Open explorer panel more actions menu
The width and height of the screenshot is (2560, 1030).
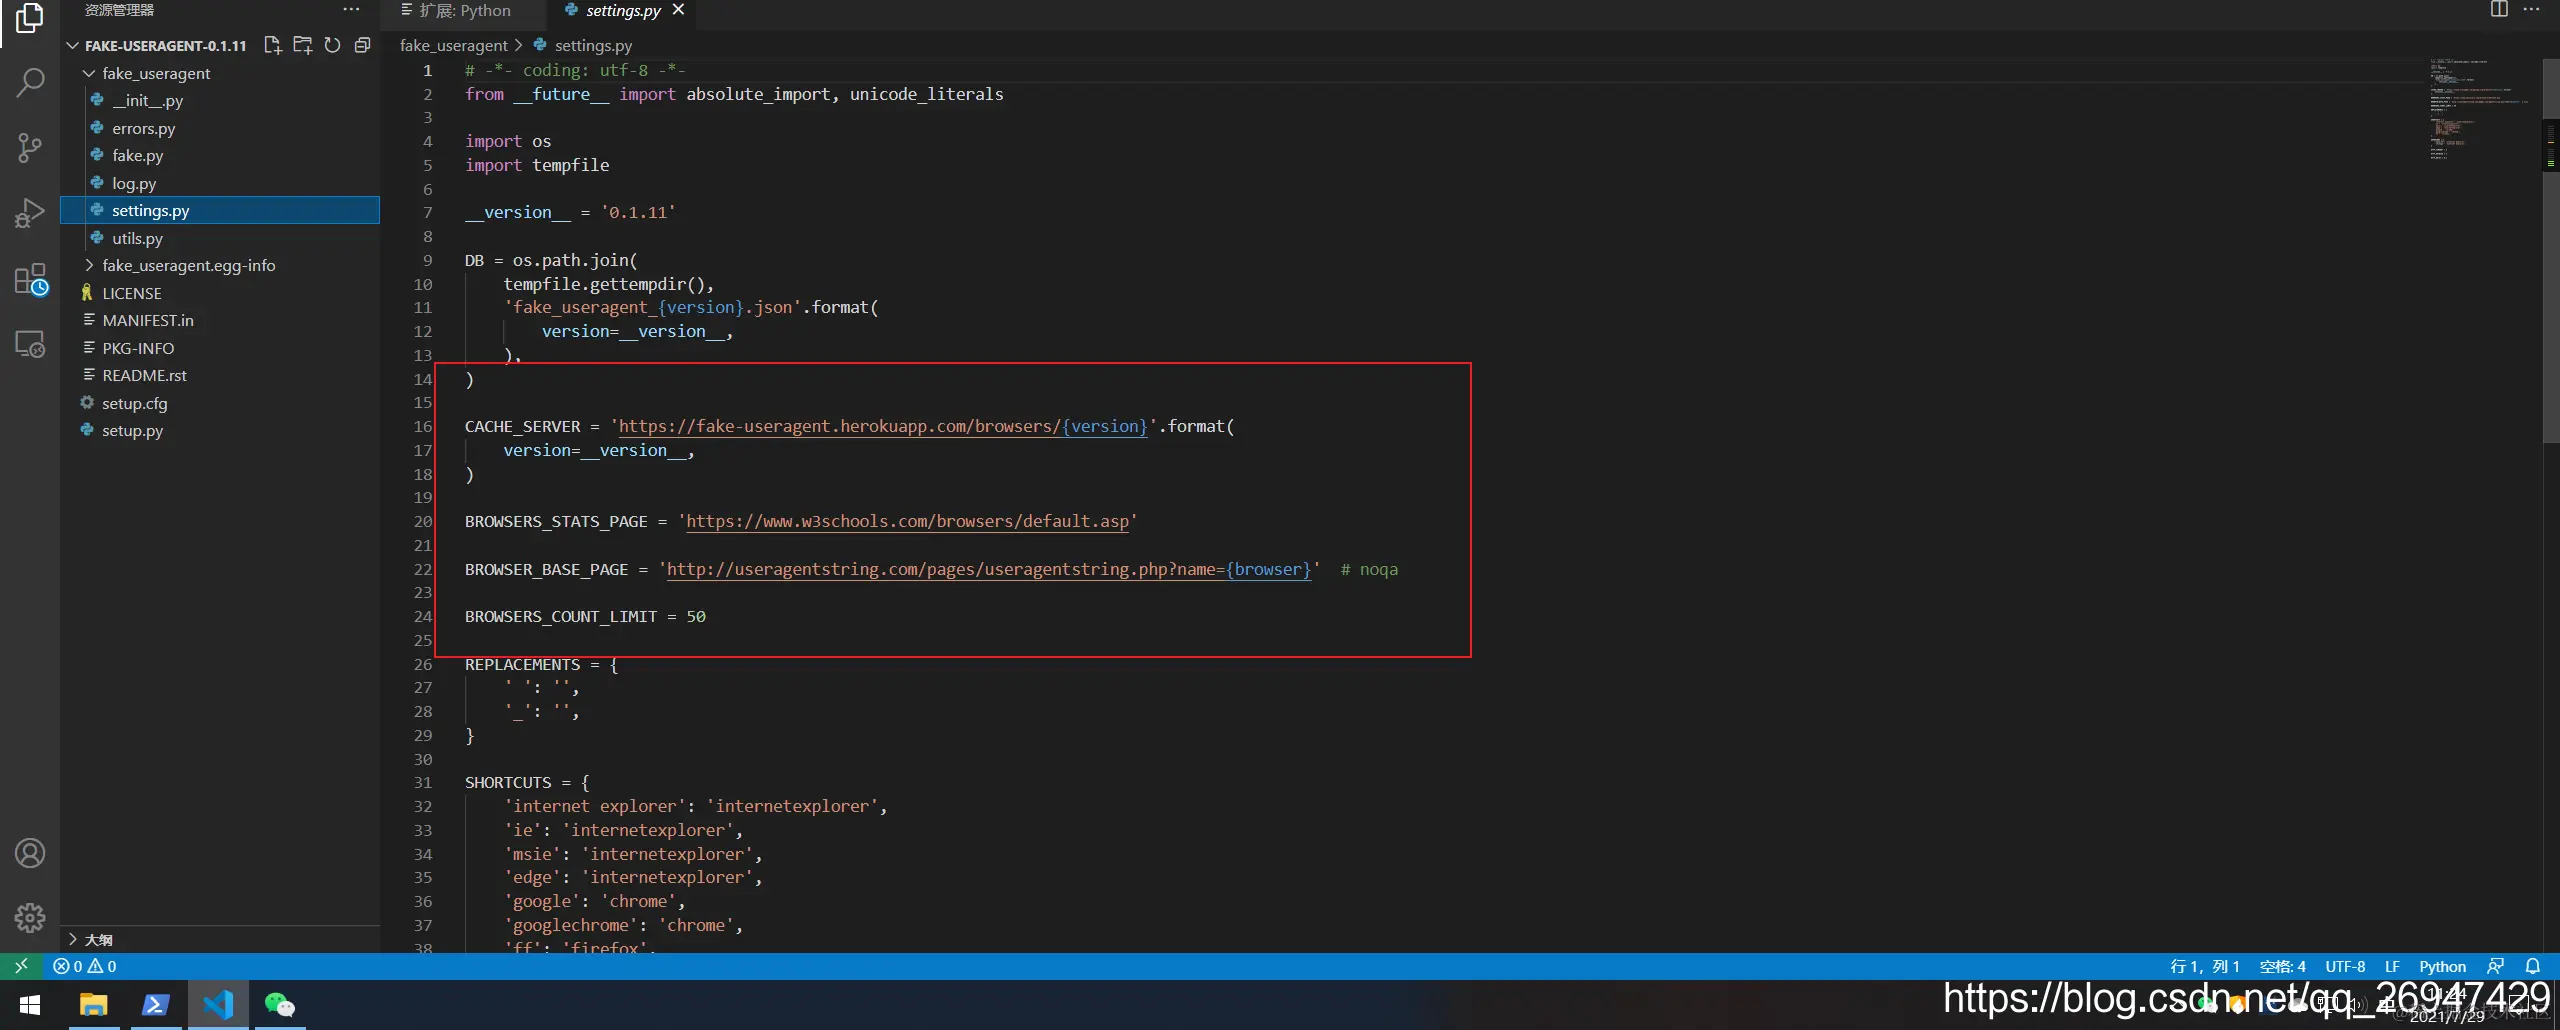point(351,10)
